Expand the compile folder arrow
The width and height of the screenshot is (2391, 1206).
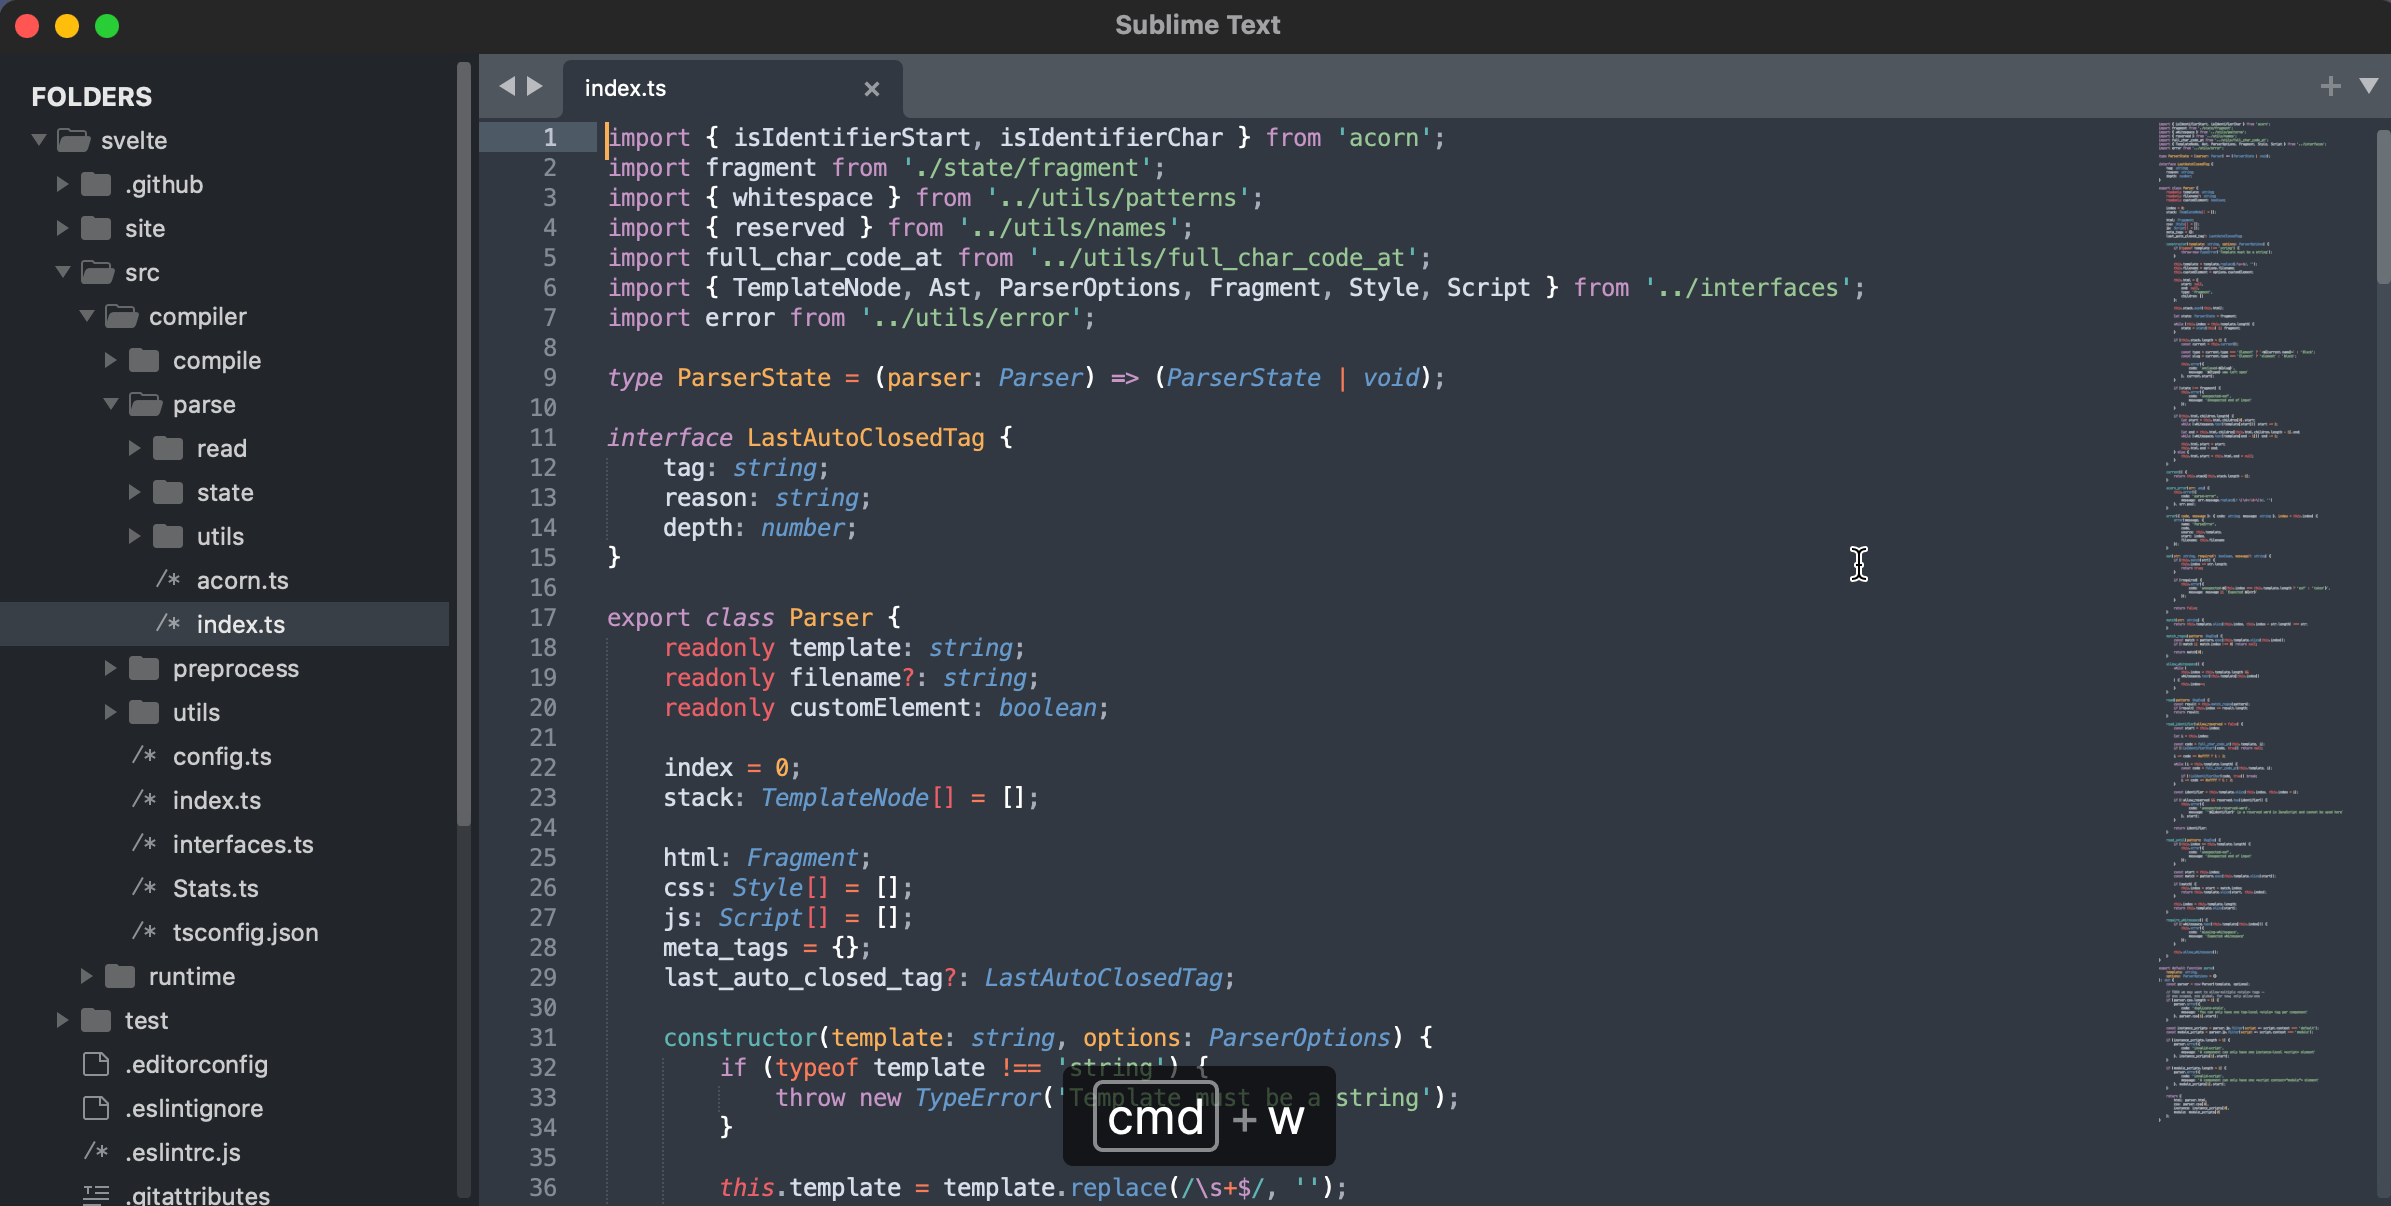point(110,360)
